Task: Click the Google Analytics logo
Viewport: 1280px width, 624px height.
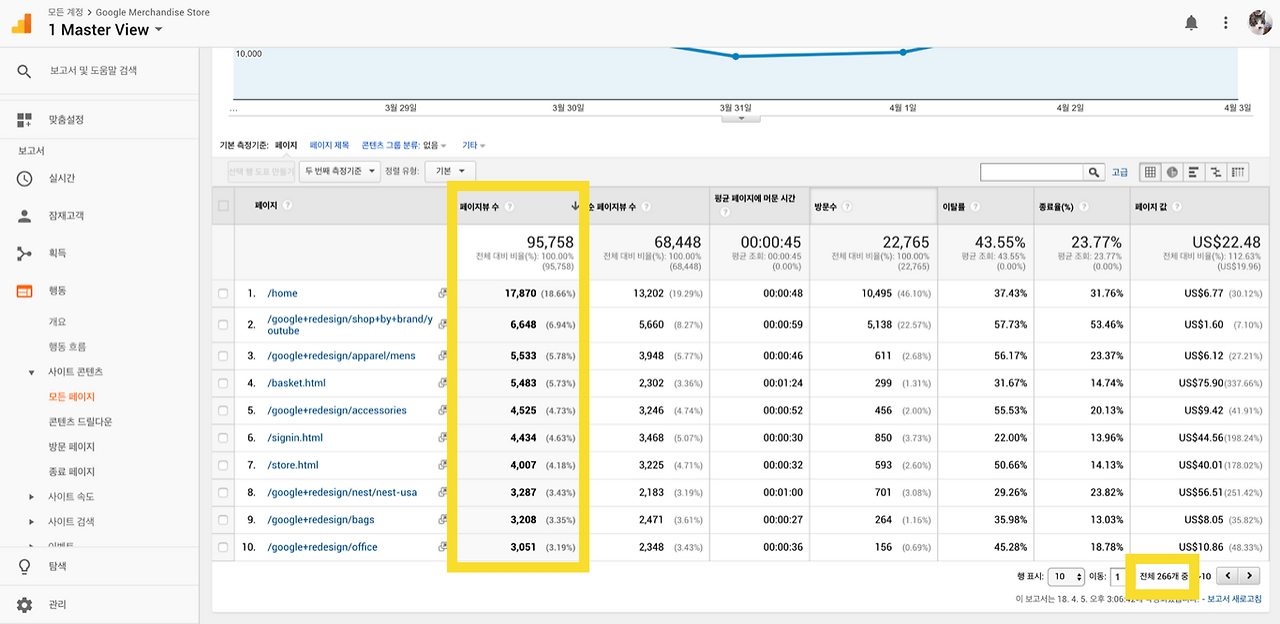Action: pyautogui.click(x=21, y=23)
